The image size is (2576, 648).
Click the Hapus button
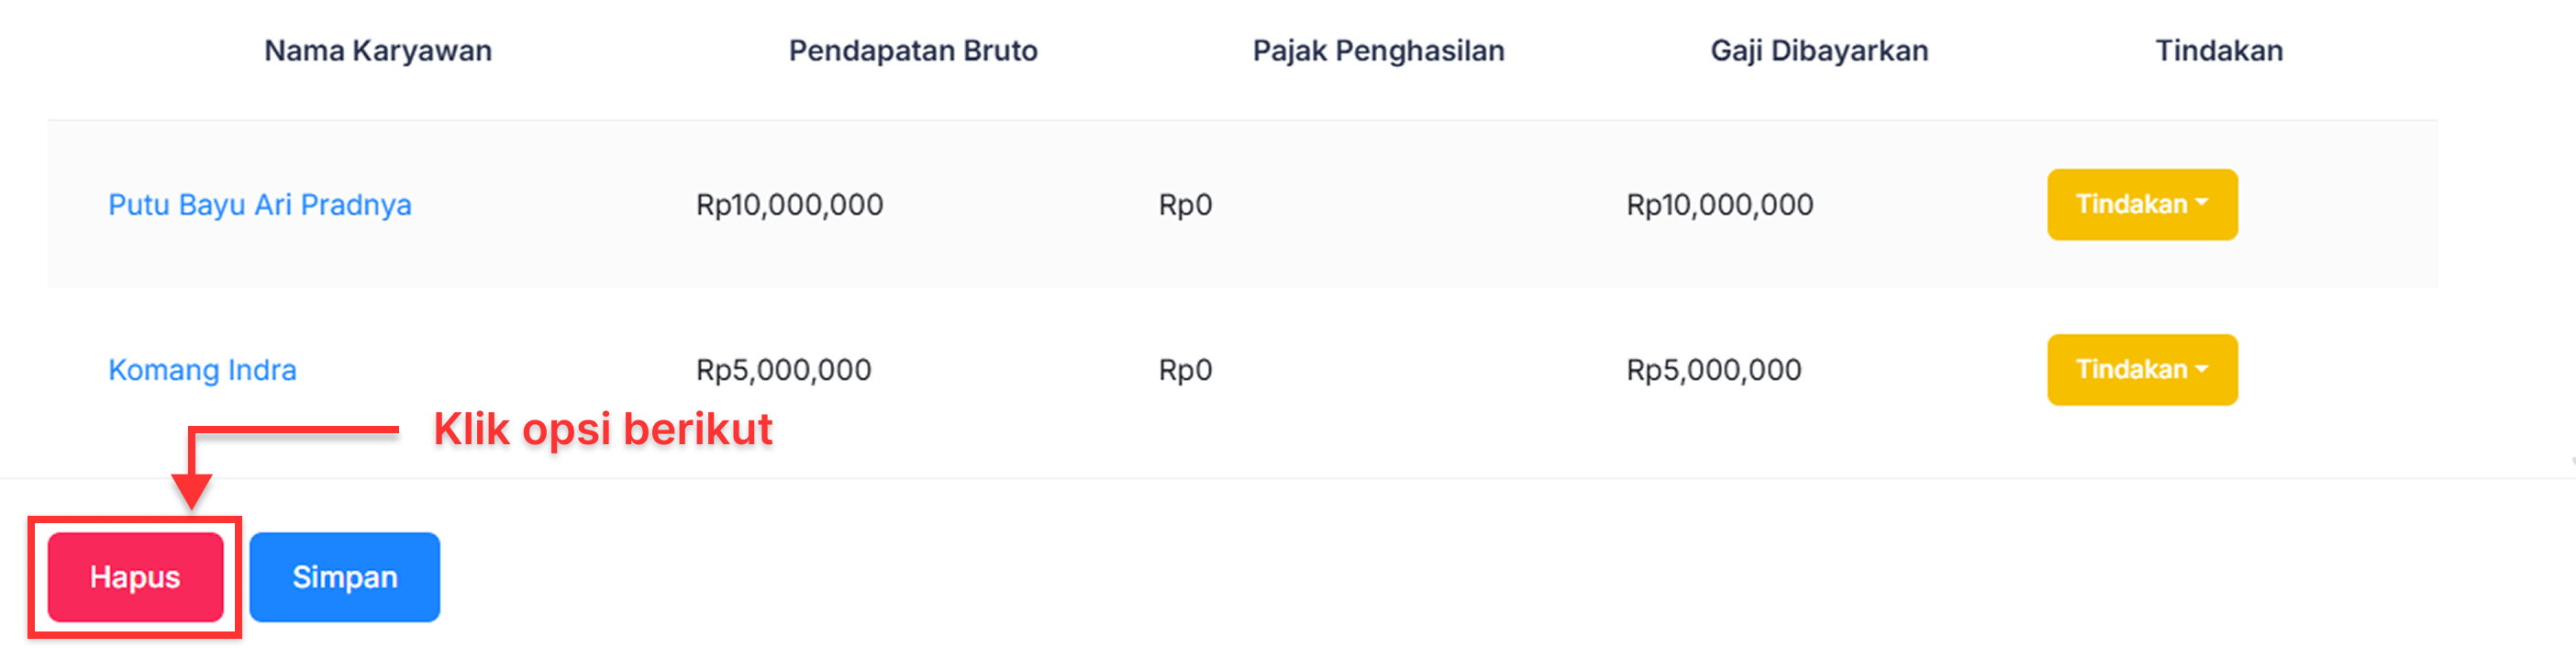click(x=134, y=577)
